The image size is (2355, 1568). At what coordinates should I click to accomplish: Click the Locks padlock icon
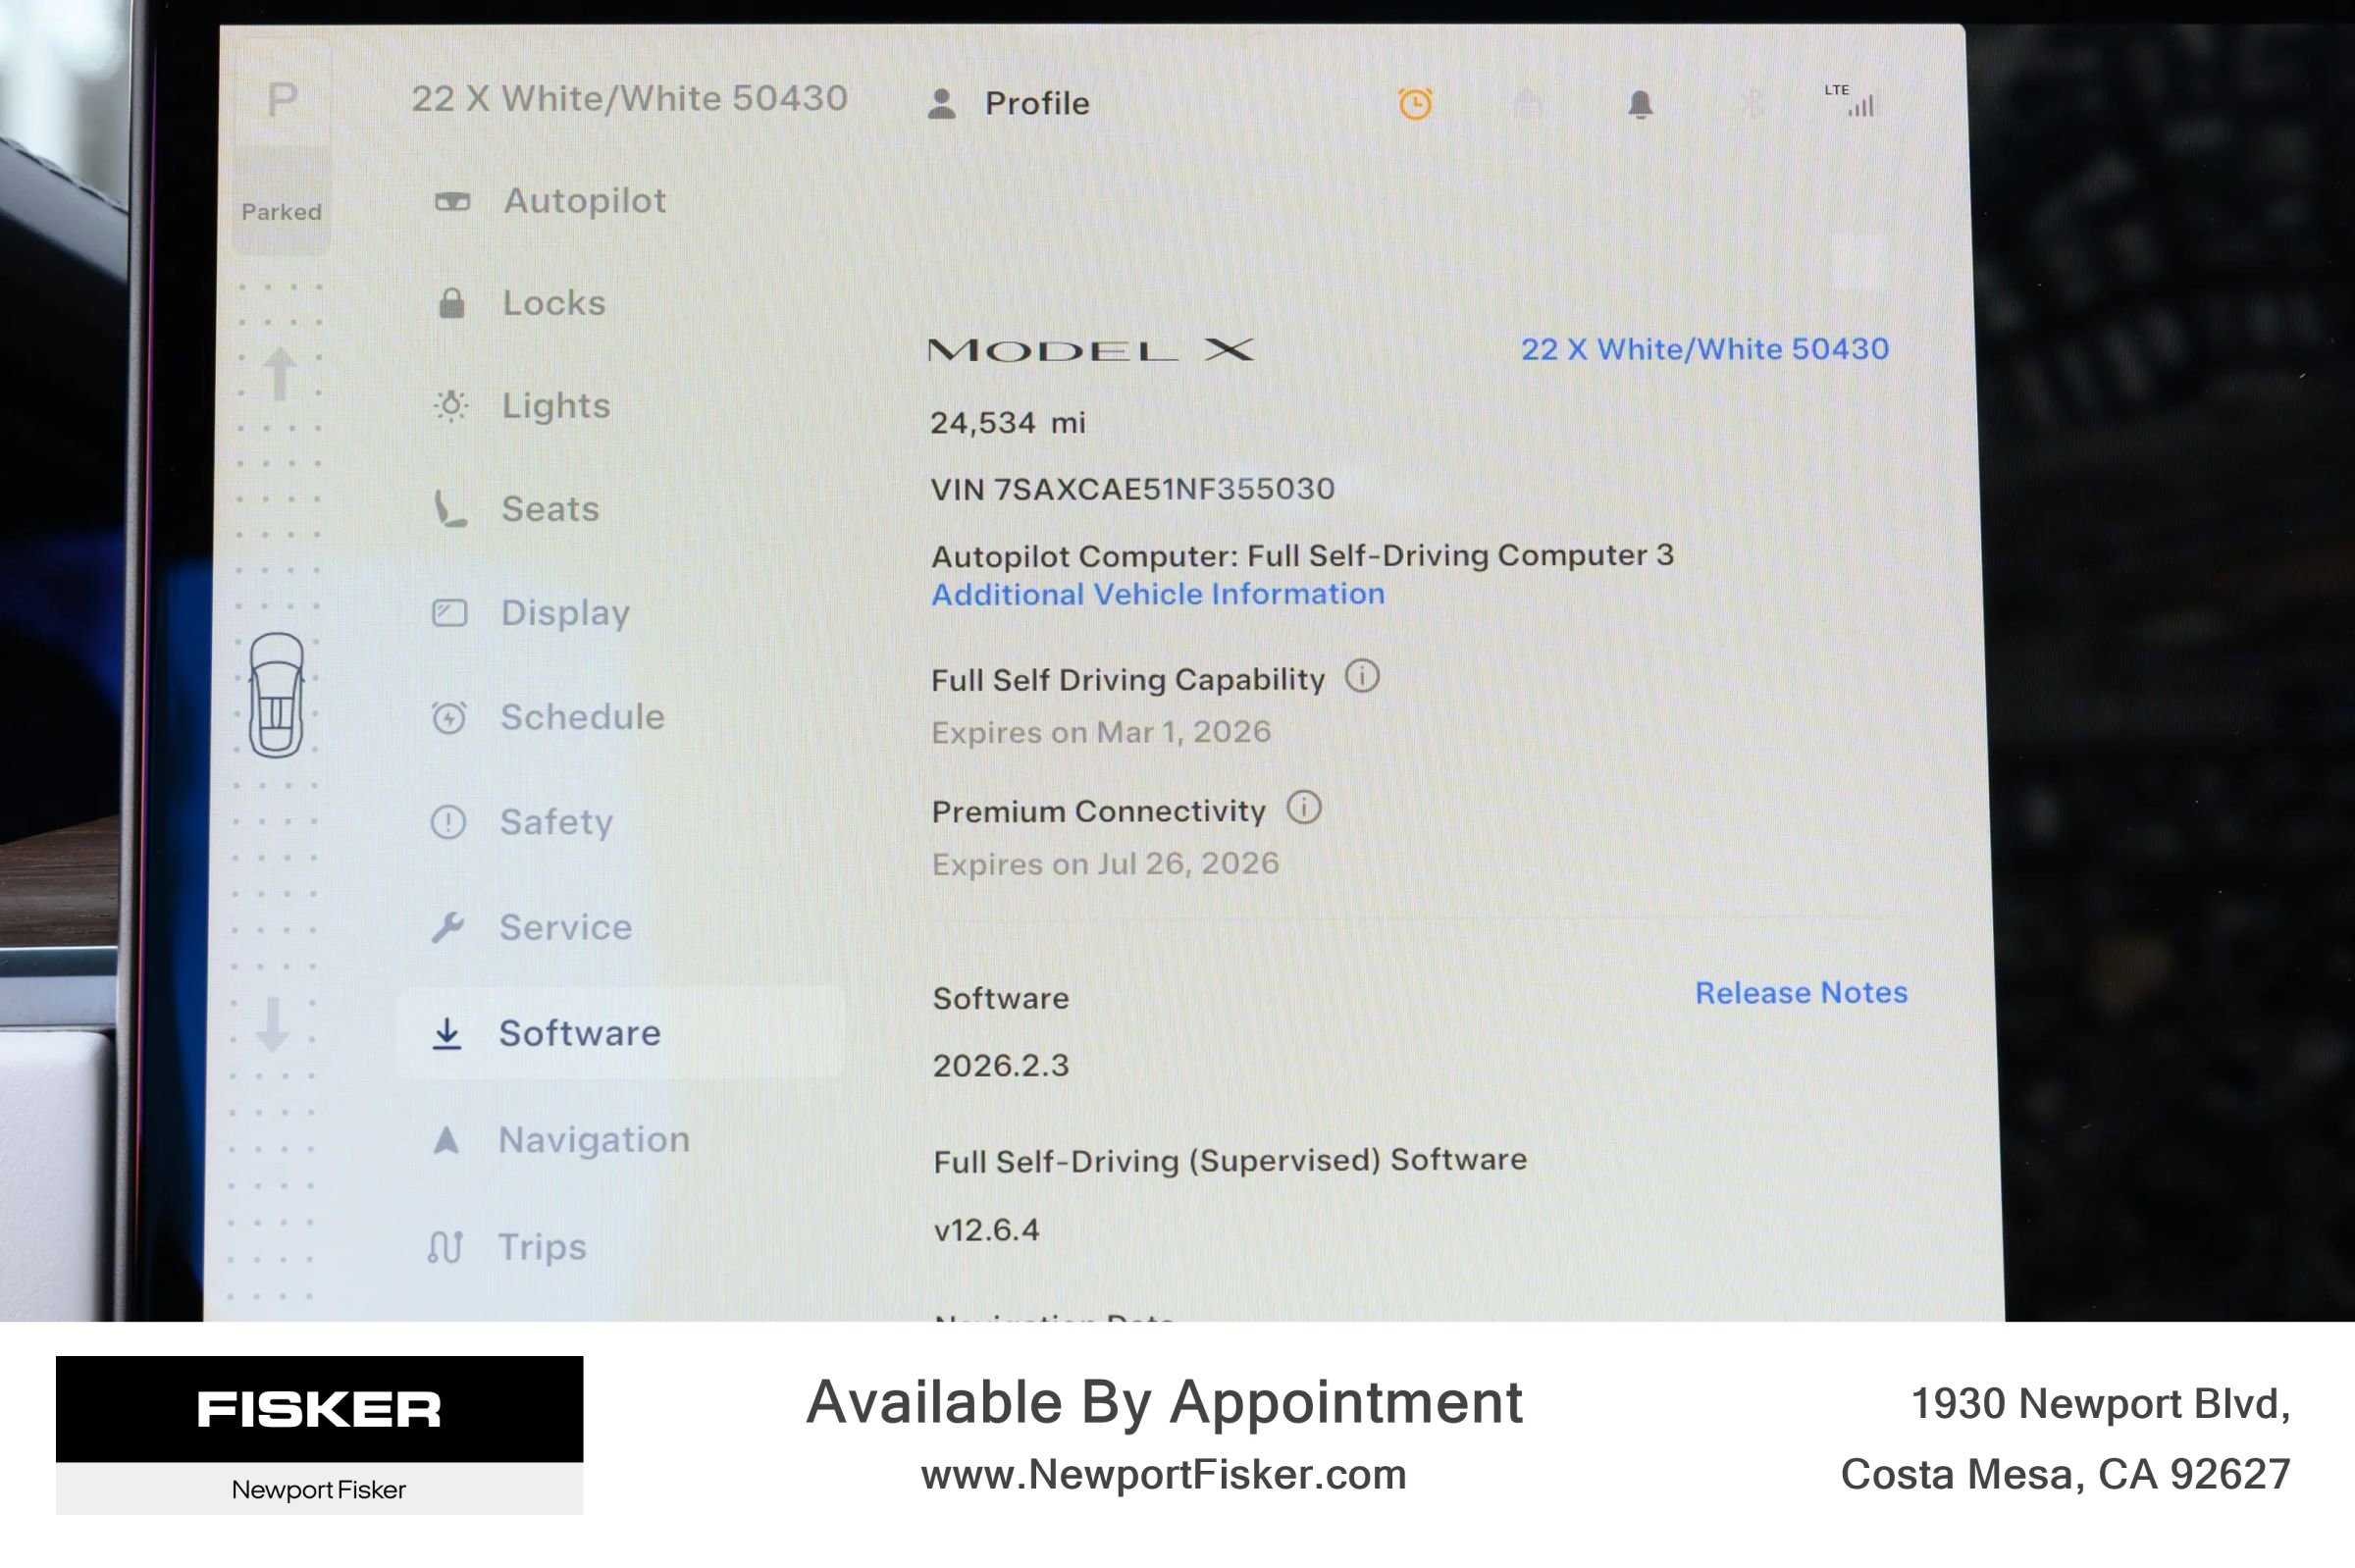pos(452,302)
